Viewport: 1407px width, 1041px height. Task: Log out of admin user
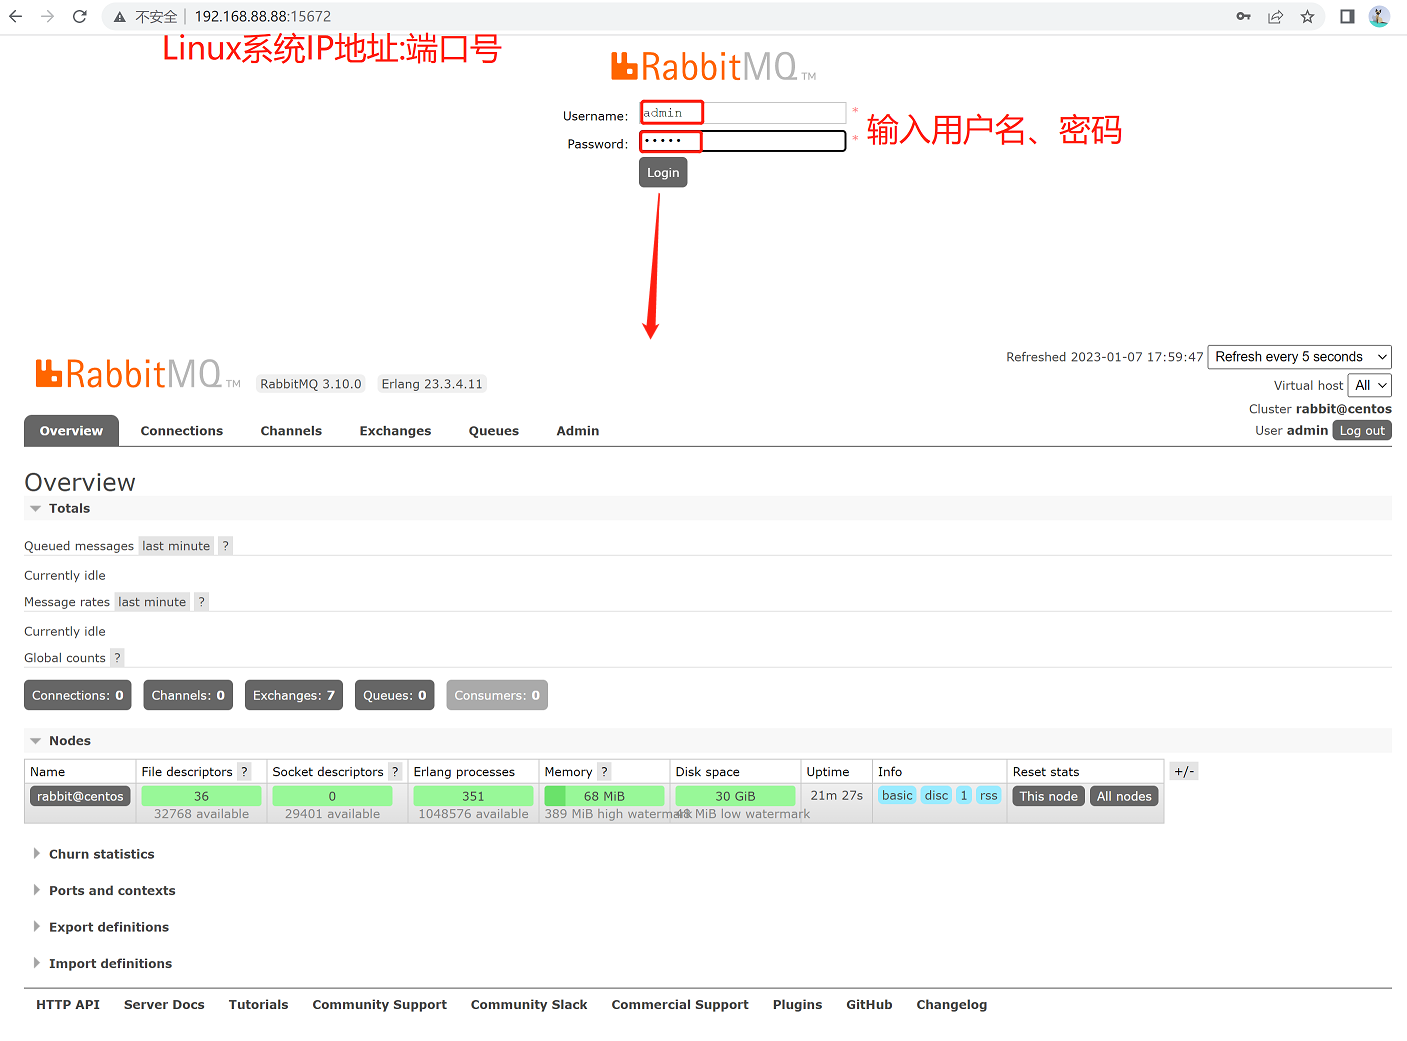tap(1362, 430)
